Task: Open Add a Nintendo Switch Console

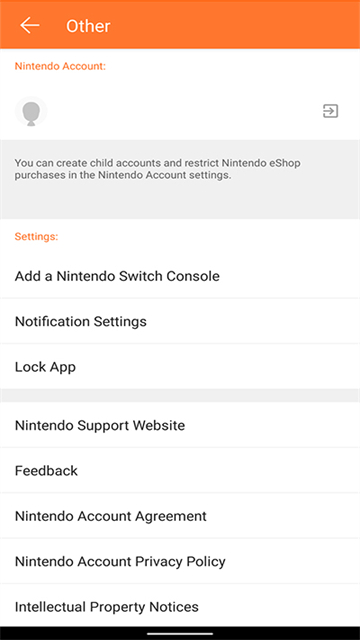Action: 180,276
